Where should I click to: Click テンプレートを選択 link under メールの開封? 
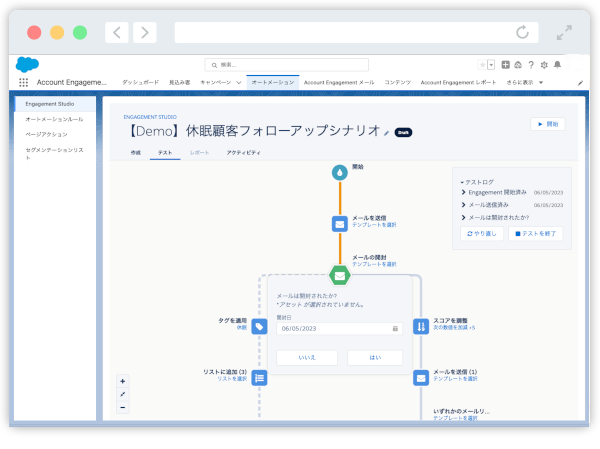click(x=374, y=264)
